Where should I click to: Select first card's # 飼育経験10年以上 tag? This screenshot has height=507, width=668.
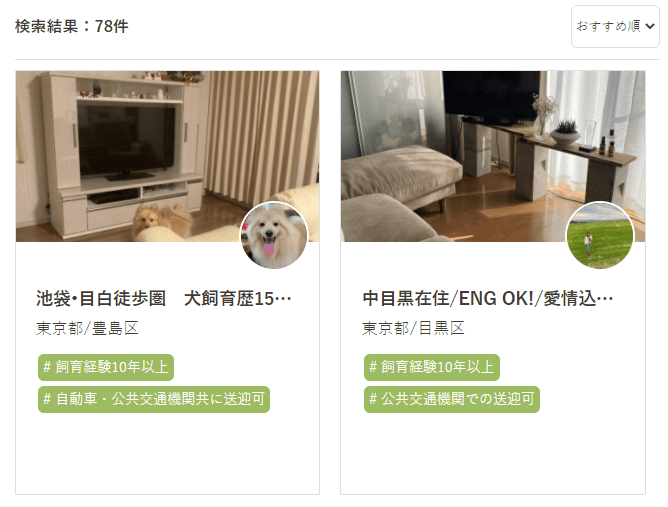coord(106,367)
